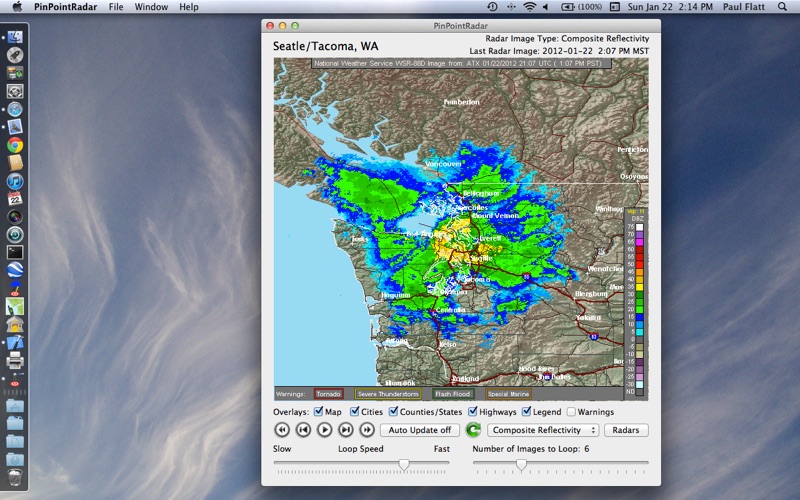Open the Wi-Fi status menu
800x500 pixels.
[530, 7]
